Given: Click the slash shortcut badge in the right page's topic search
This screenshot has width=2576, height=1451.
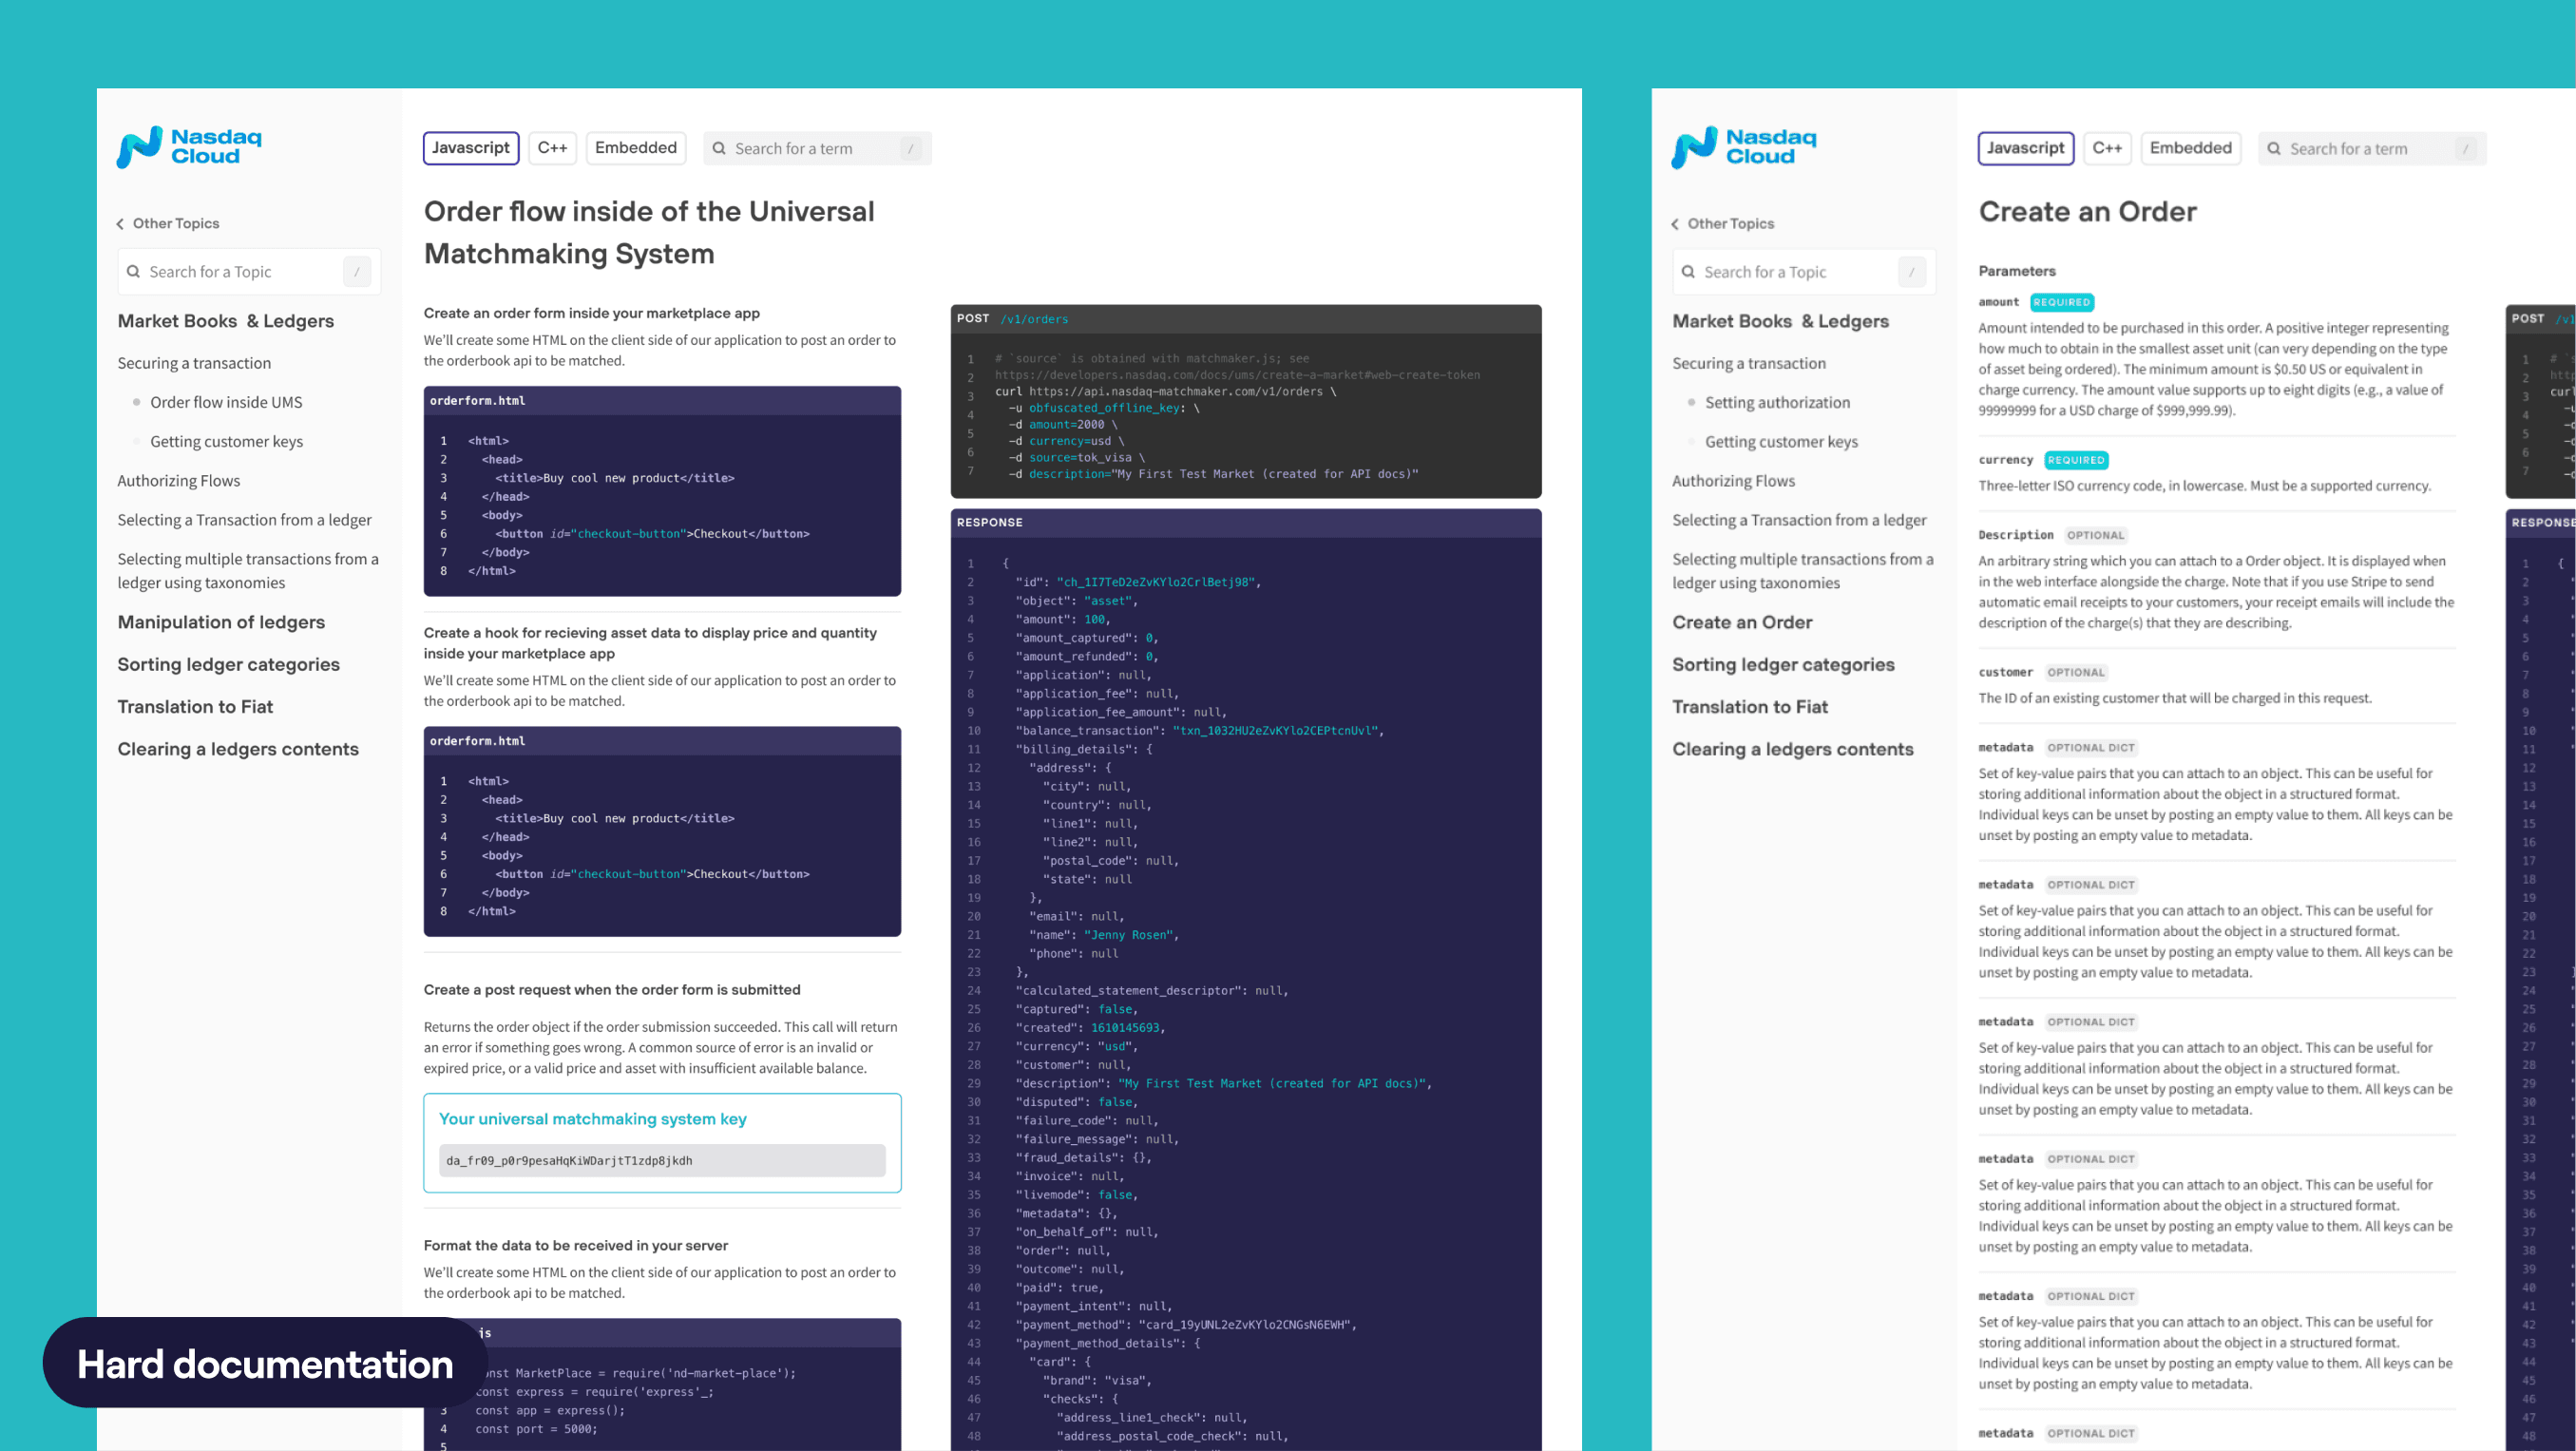Looking at the screenshot, I should coord(1912,271).
